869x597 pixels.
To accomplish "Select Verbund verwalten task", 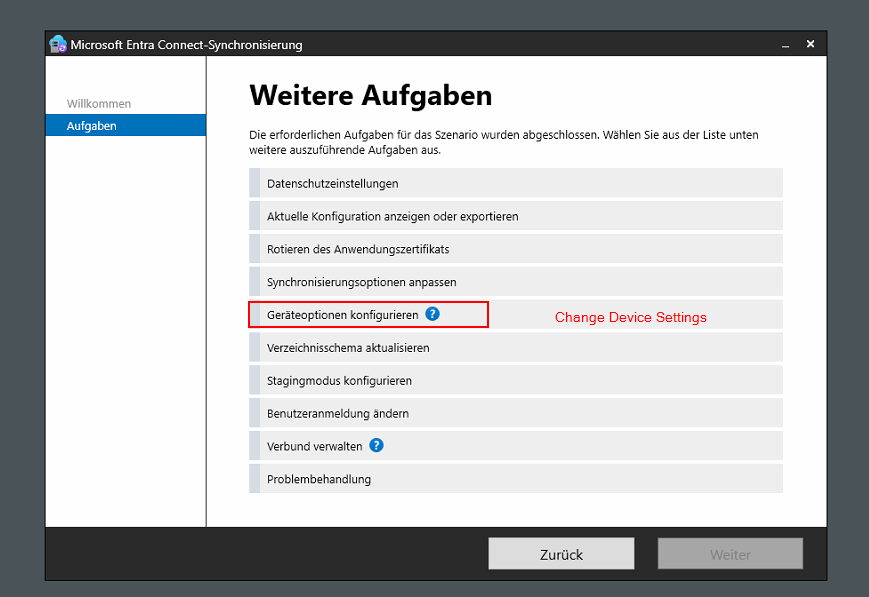I will coord(515,446).
